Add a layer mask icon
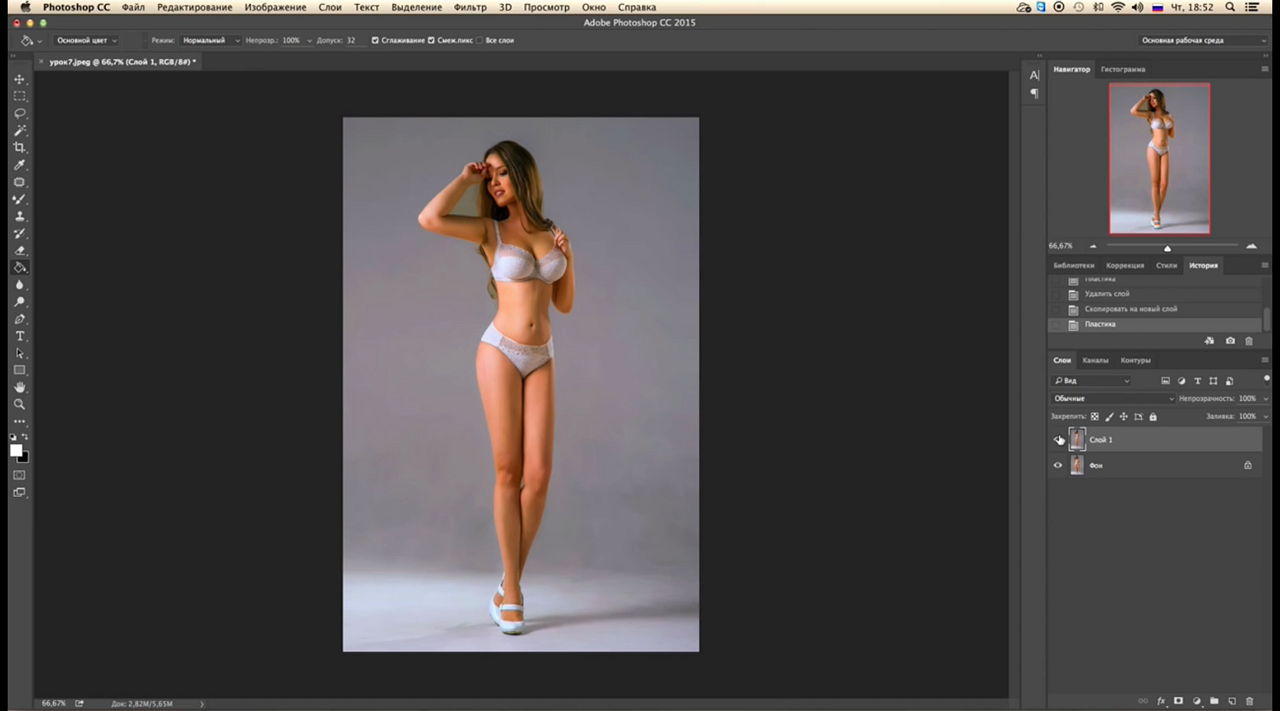Image resolution: width=1280 pixels, height=711 pixels. (1178, 701)
